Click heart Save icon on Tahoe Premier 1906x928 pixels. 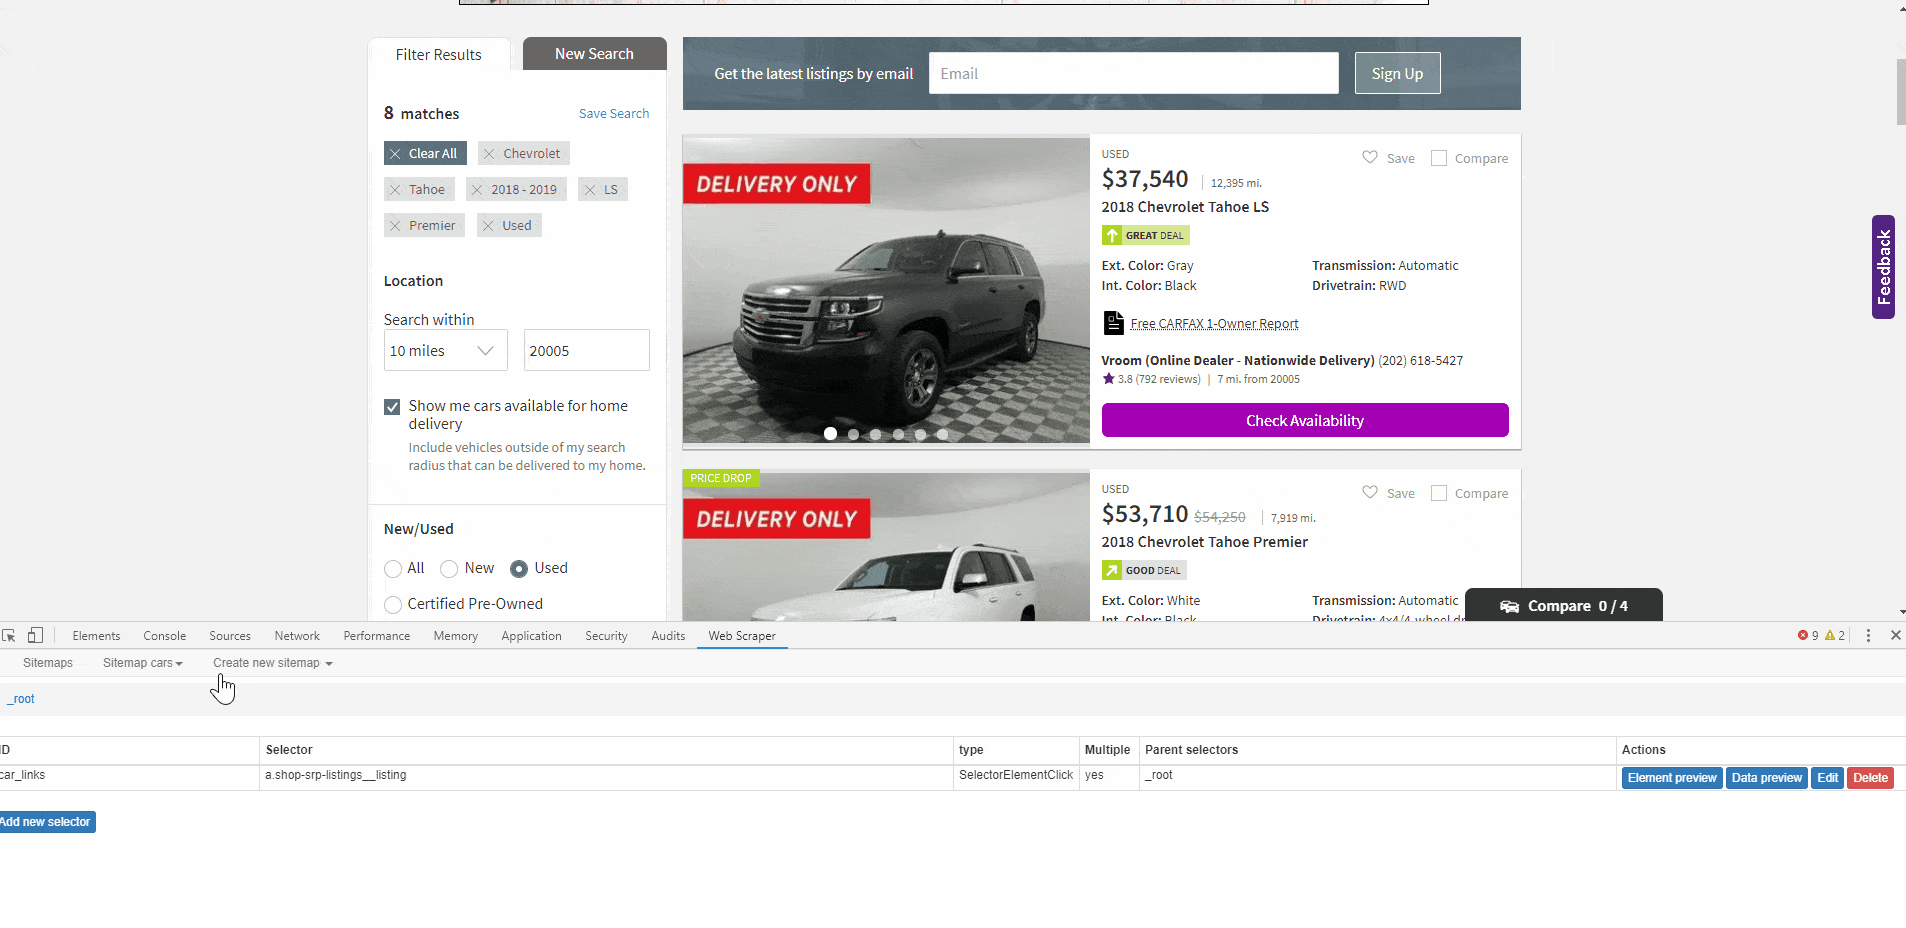click(x=1370, y=492)
